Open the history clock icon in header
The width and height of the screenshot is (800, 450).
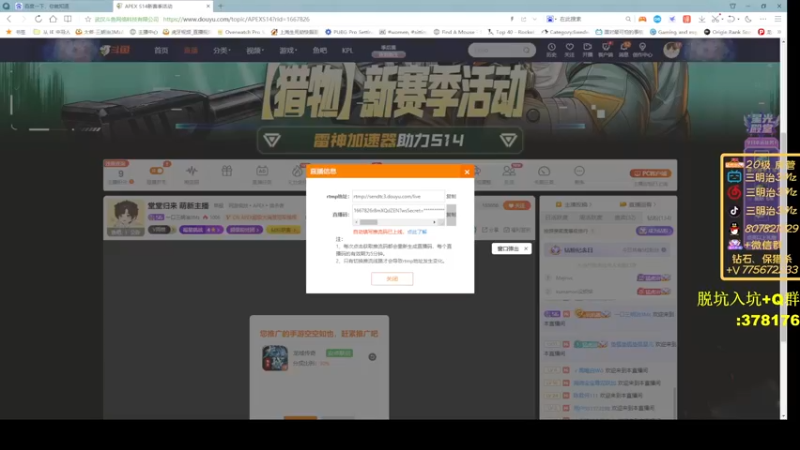pos(552,49)
